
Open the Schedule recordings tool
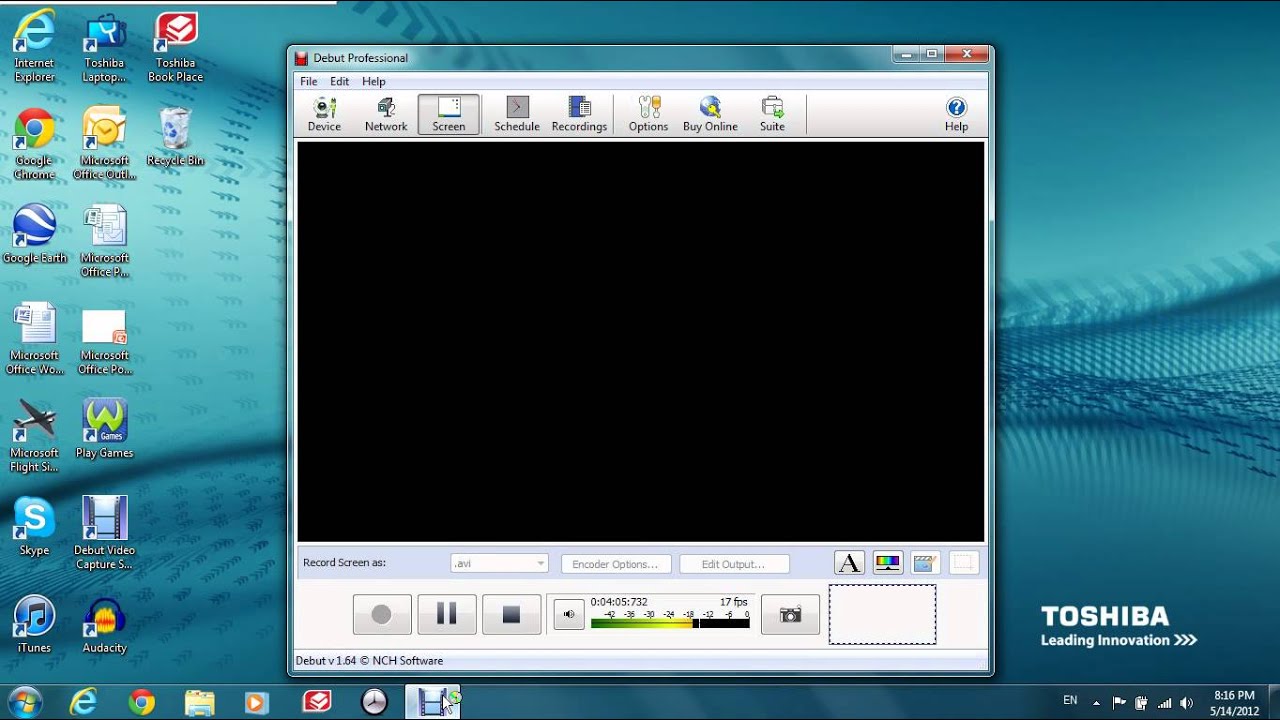pyautogui.click(x=517, y=114)
